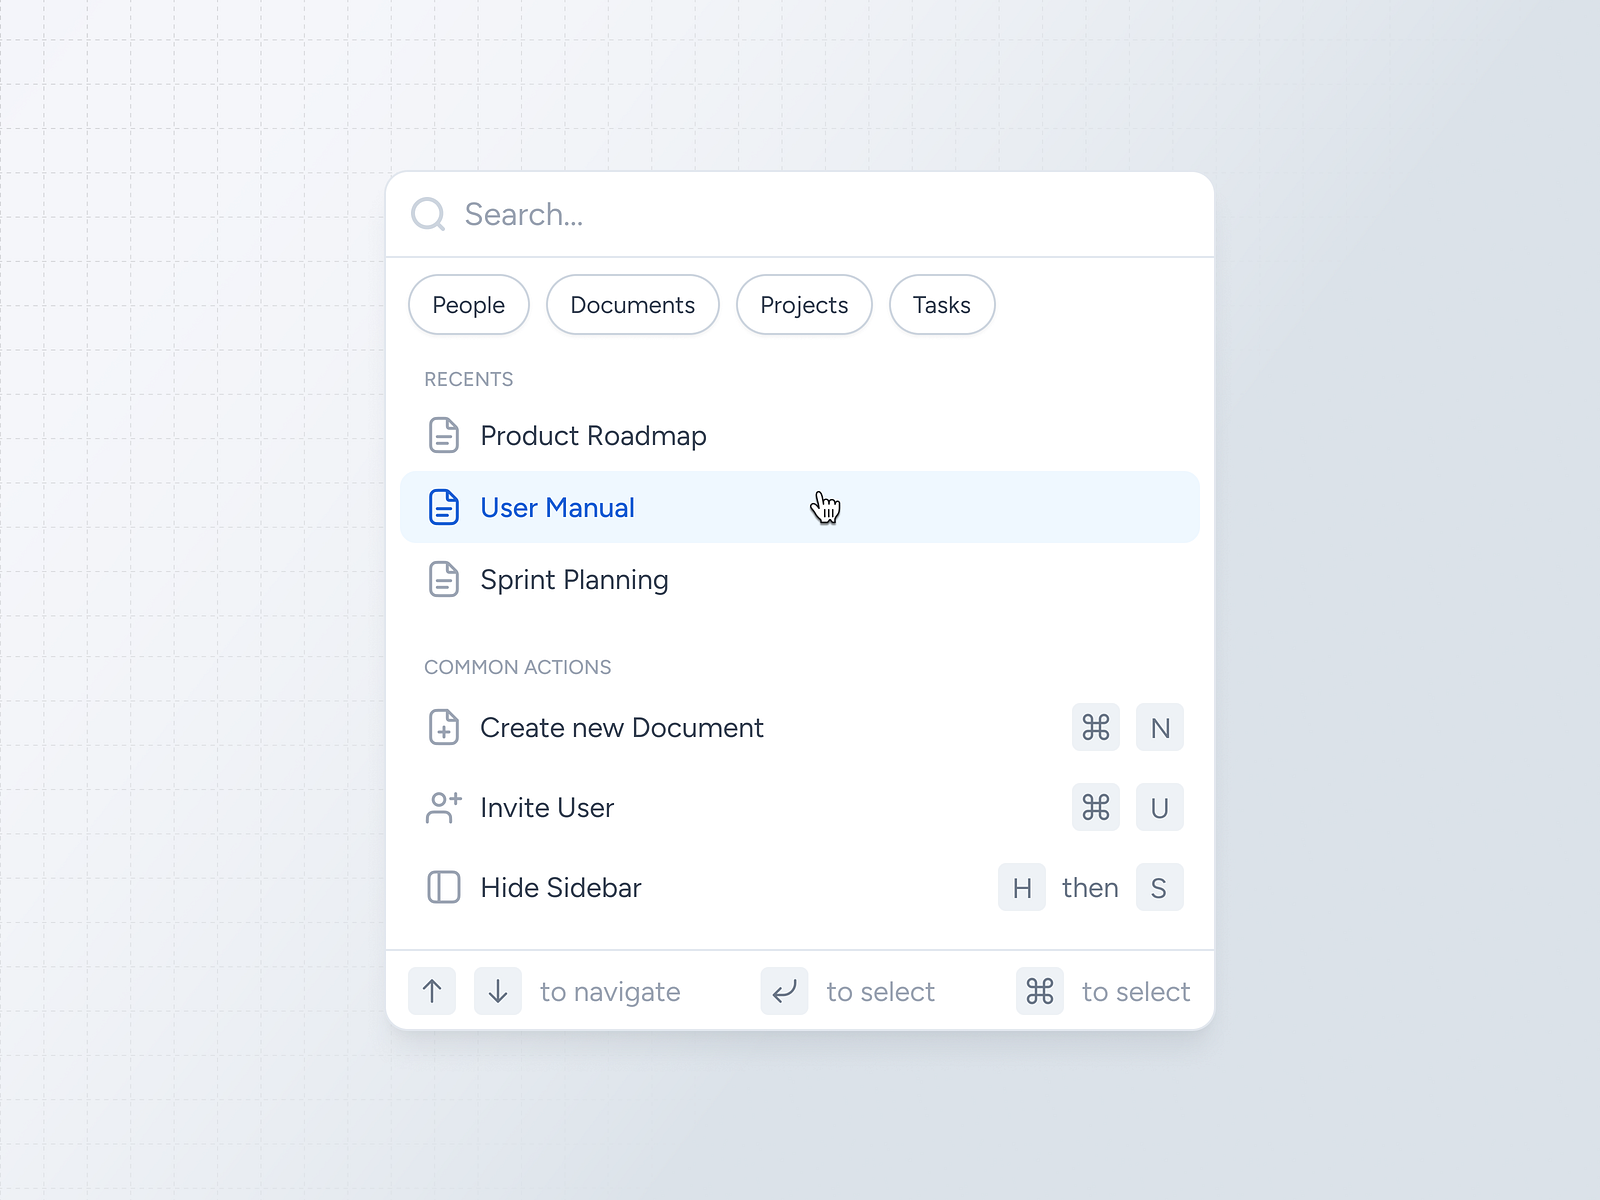1600x1200 pixels.
Task: Click the down arrow icon in footer
Action: (497, 991)
